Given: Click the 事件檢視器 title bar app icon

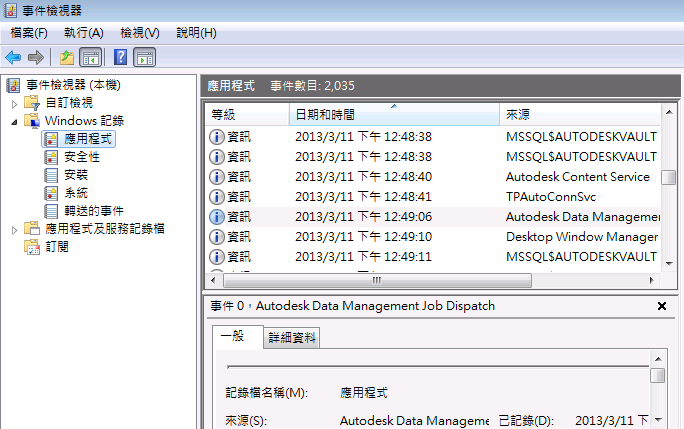Looking at the screenshot, I should [x=10, y=10].
